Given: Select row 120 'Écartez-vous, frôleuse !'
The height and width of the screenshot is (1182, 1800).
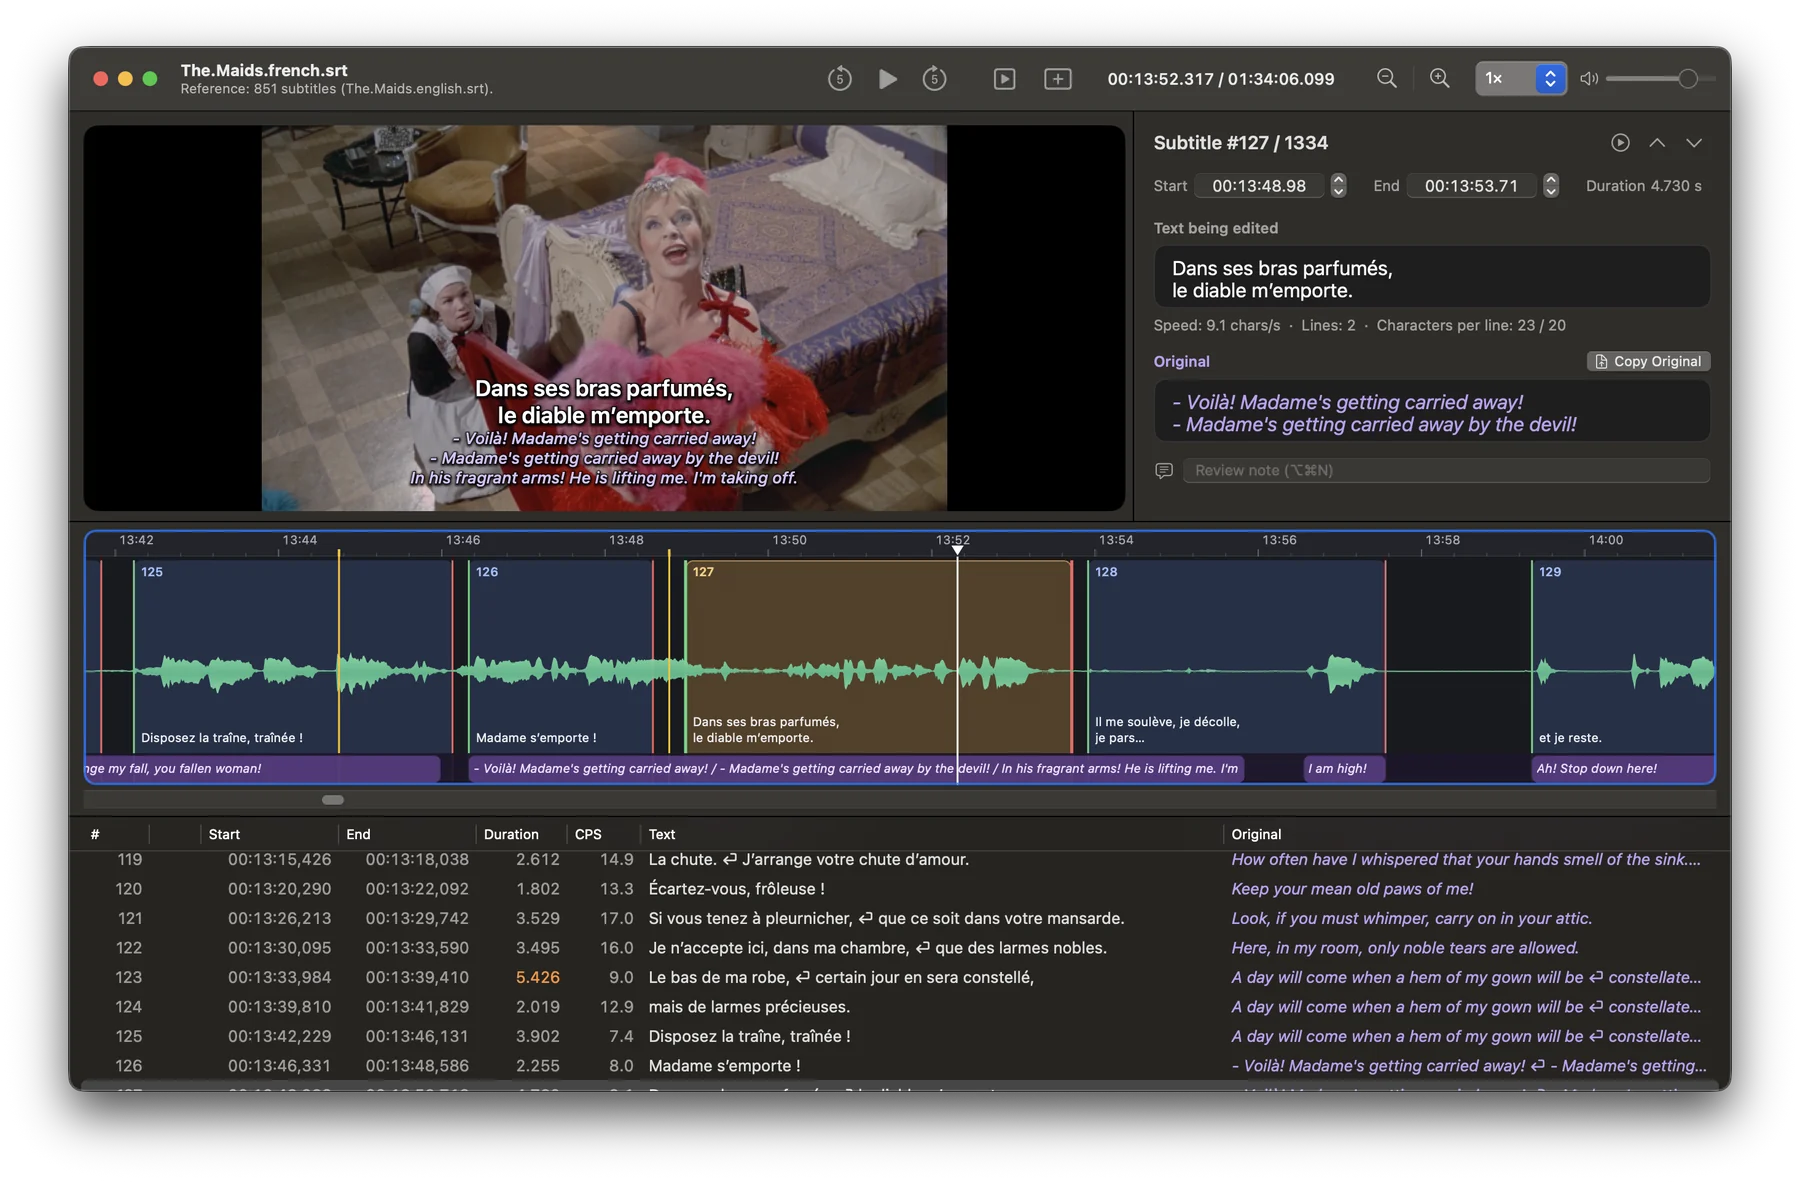Looking at the screenshot, I should [x=900, y=889].
